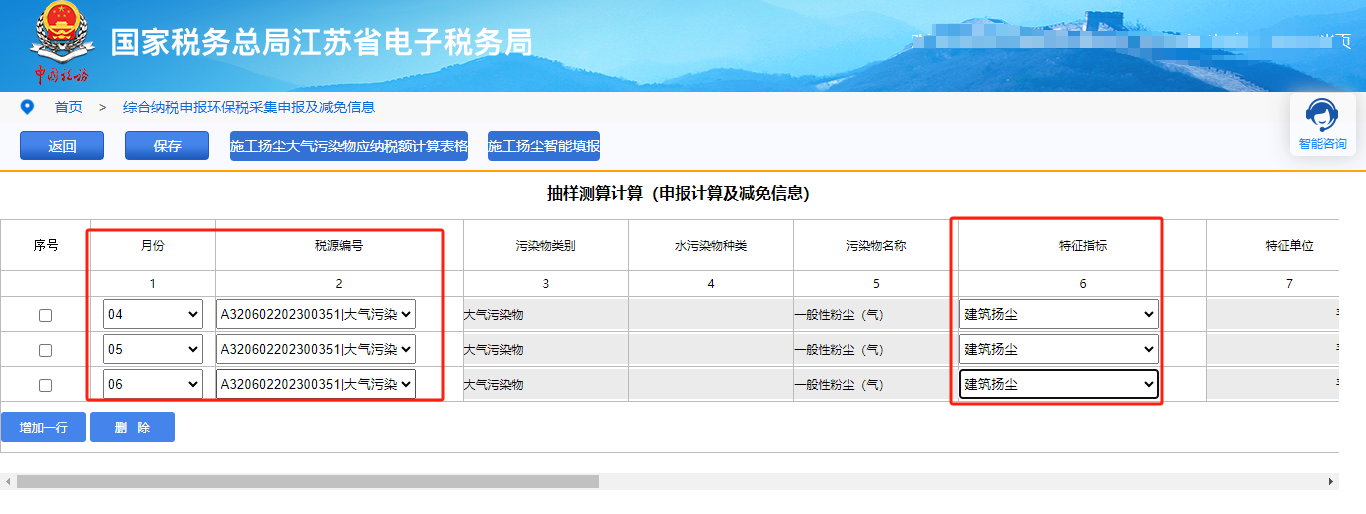Expand second row 建筑扬尘 特征指标 dropdown
The image size is (1366, 514).
(x=1058, y=349)
